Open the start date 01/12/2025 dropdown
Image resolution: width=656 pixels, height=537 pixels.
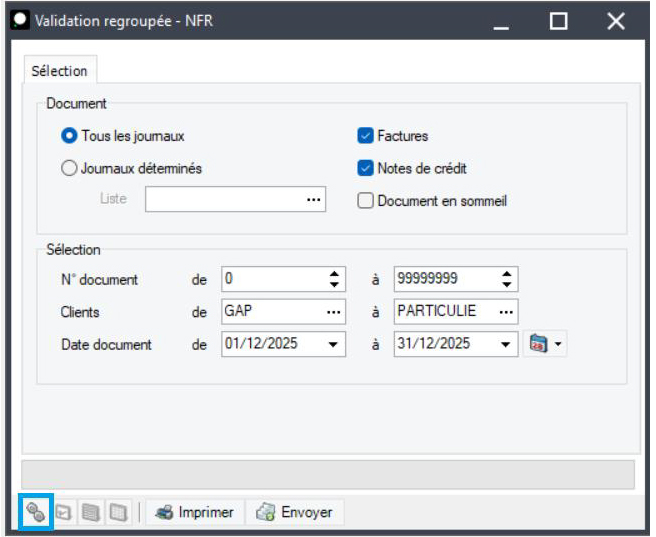click(333, 344)
